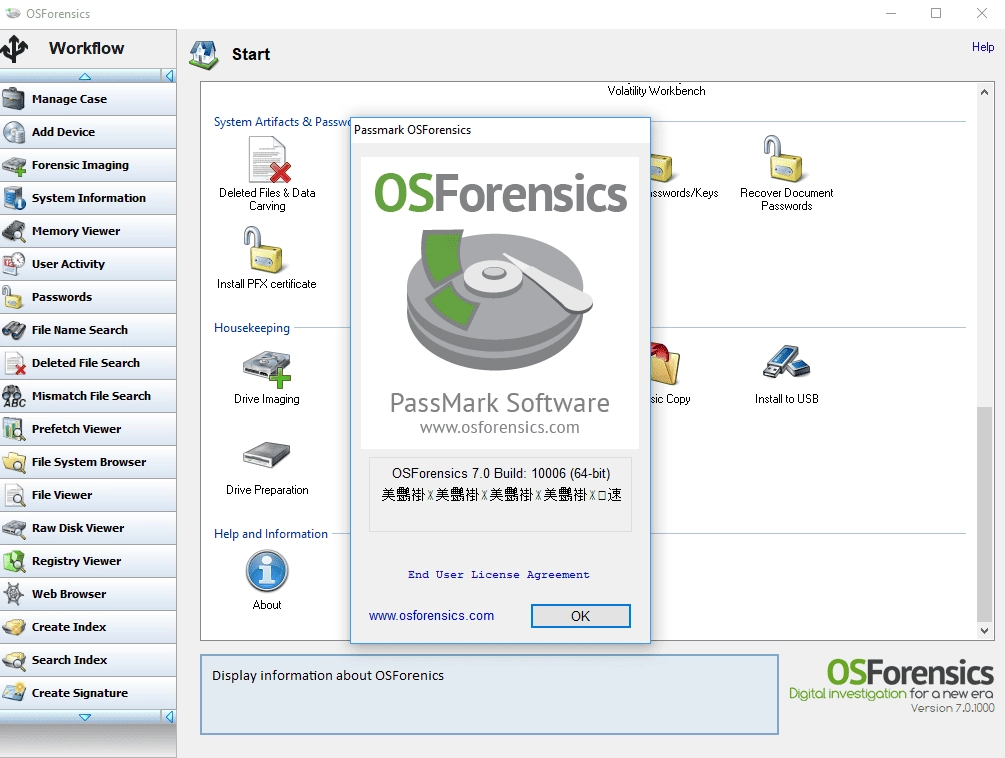Click scrollbar down arrow in Start panel
The image size is (1005, 758).
coord(984,631)
